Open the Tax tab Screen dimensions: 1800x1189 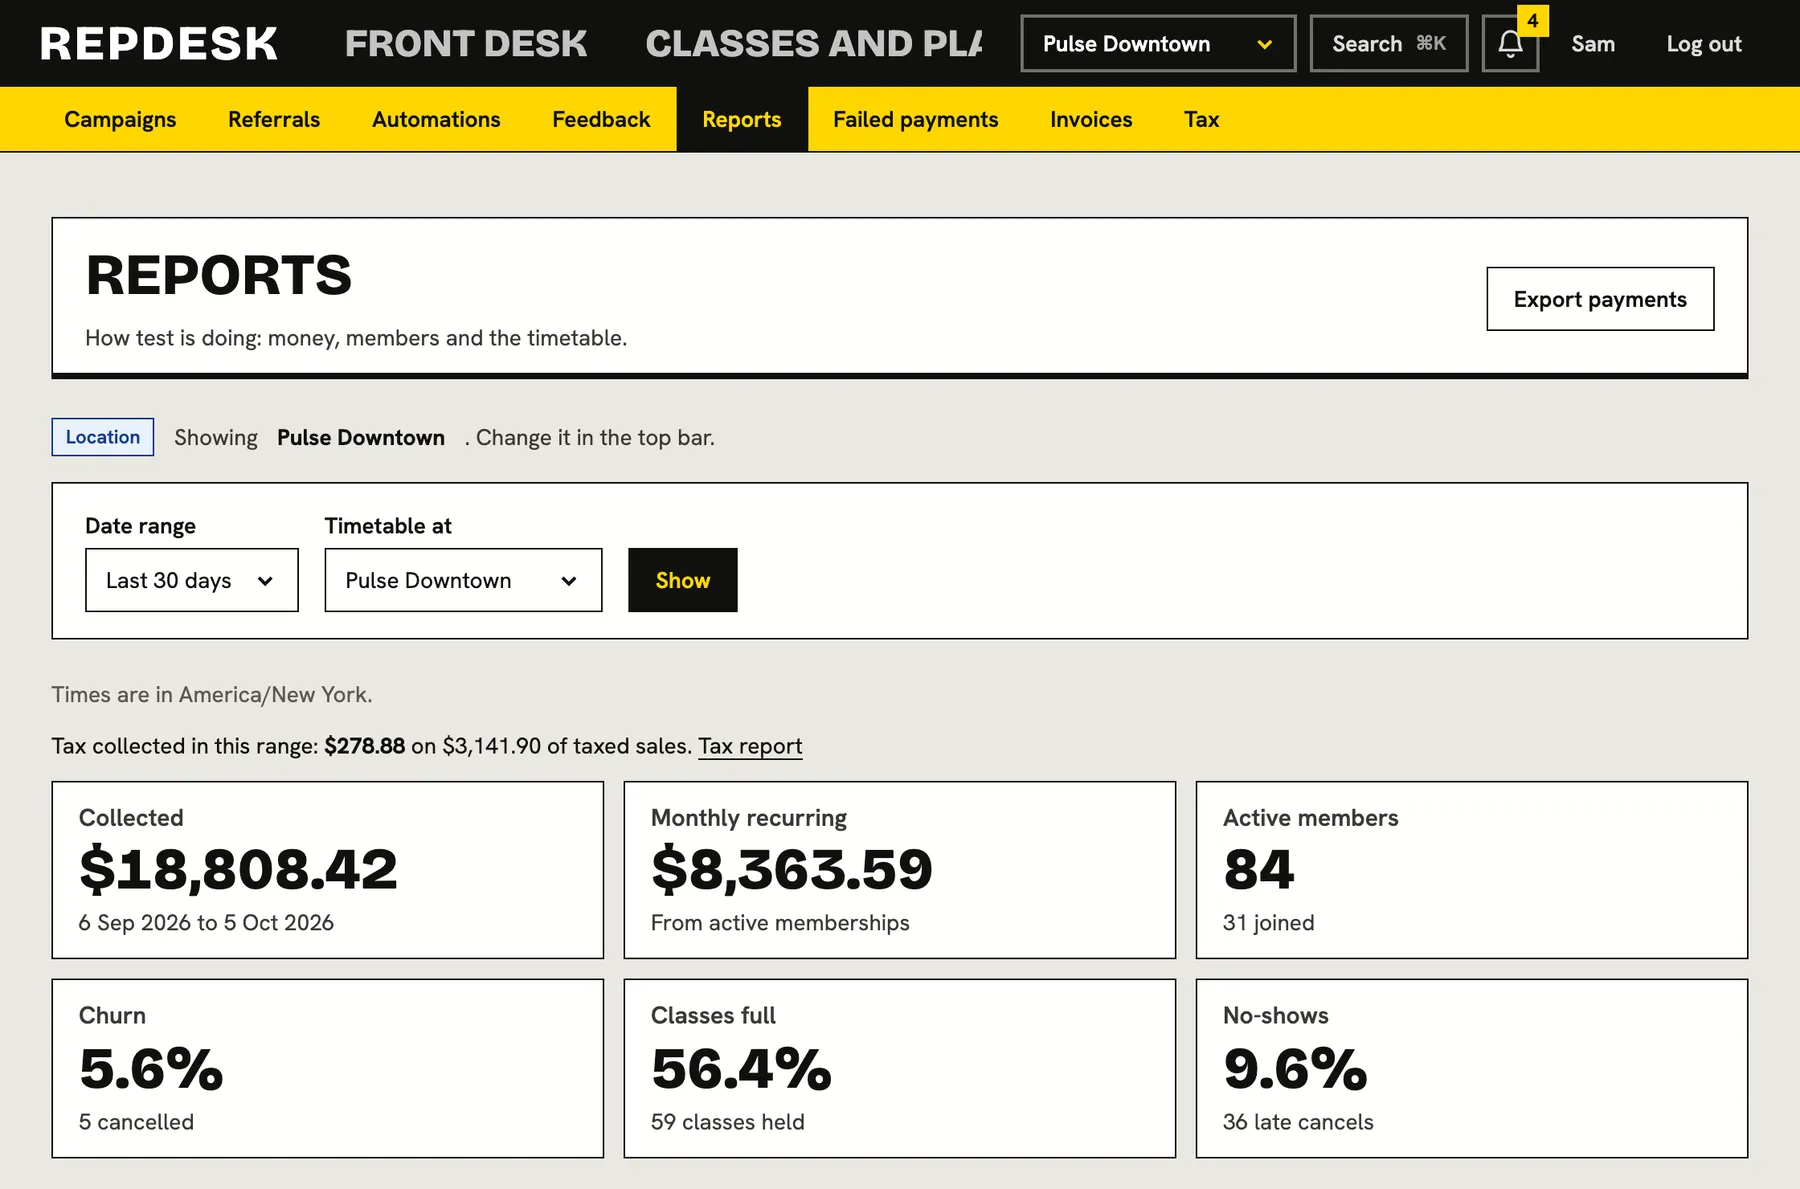pos(1201,119)
